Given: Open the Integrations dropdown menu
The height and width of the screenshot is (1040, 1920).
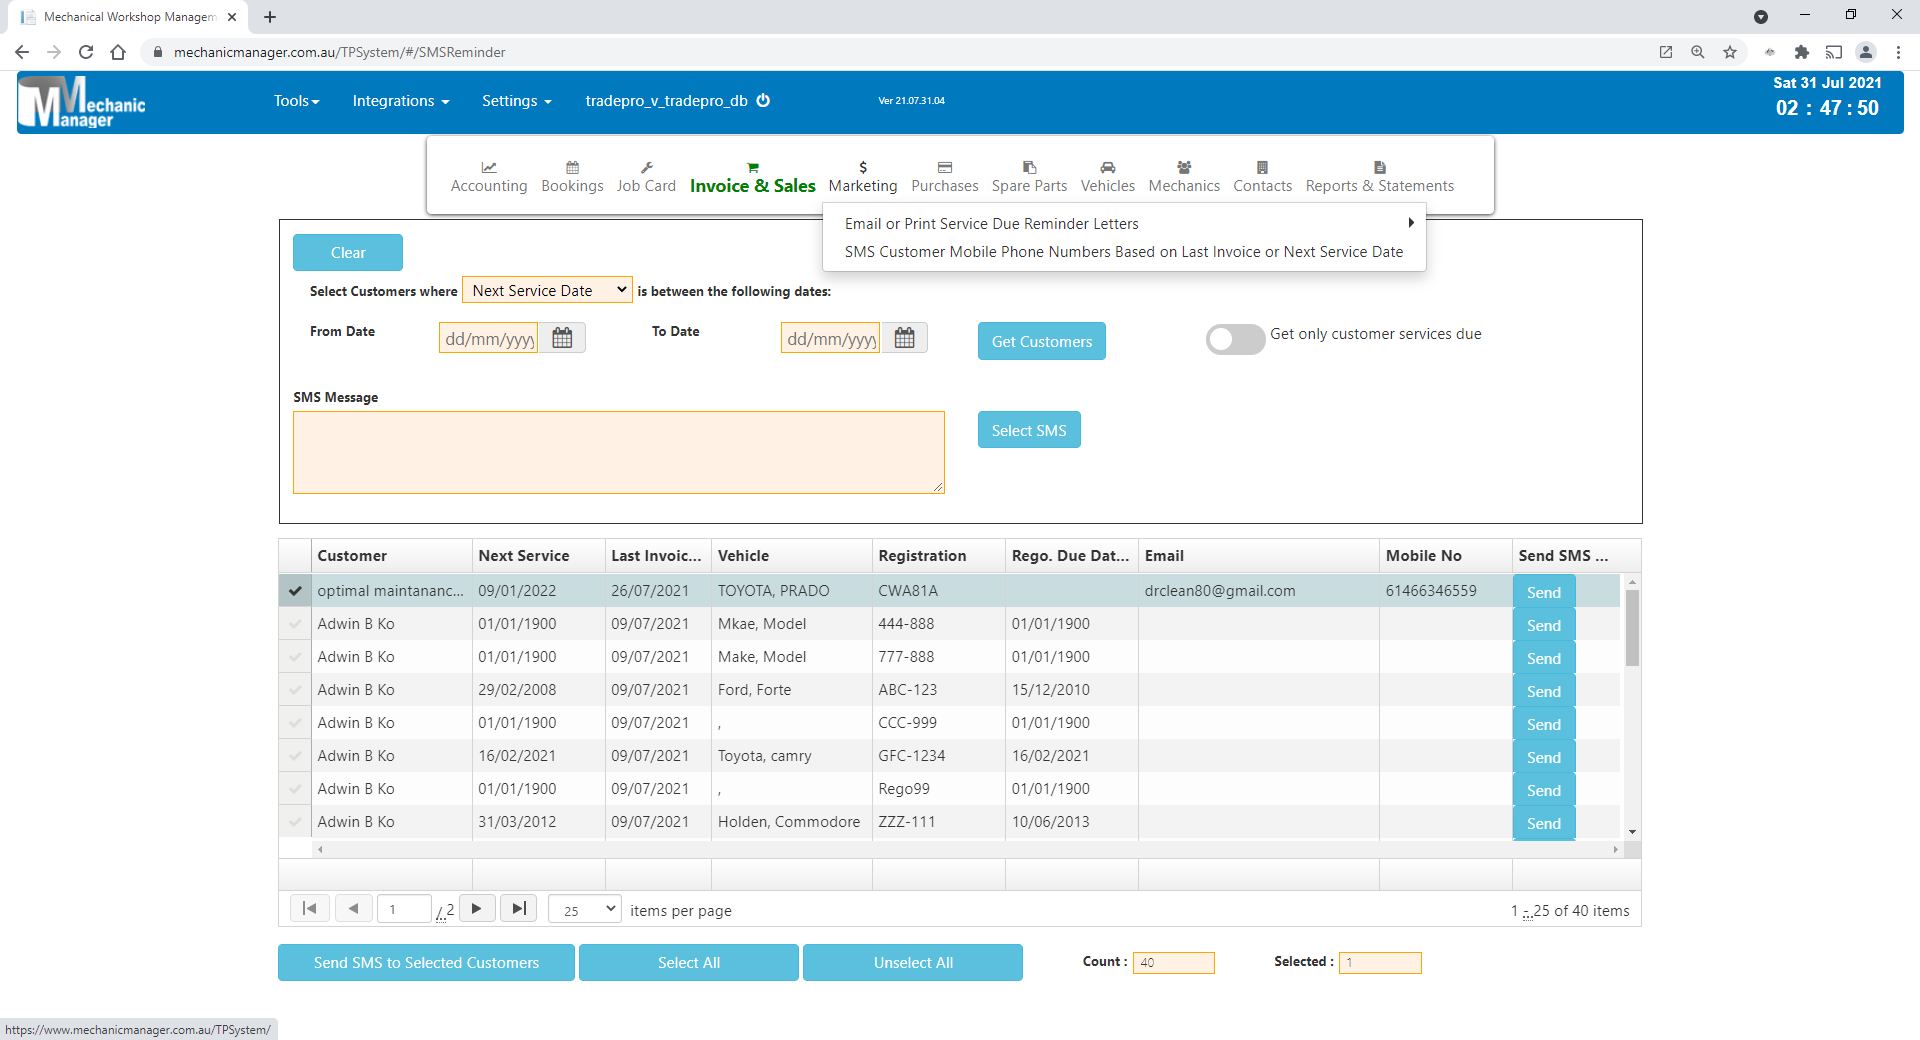Looking at the screenshot, I should (x=400, y=101).
